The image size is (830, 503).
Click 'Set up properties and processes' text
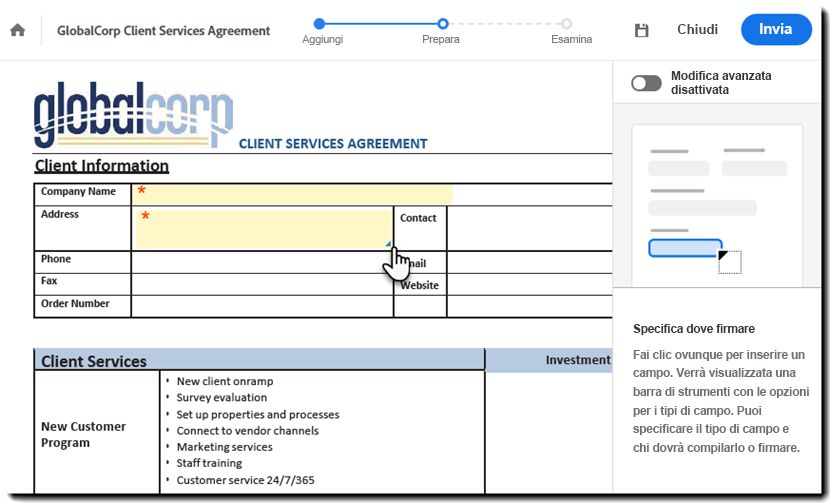(x=258, y=415)
